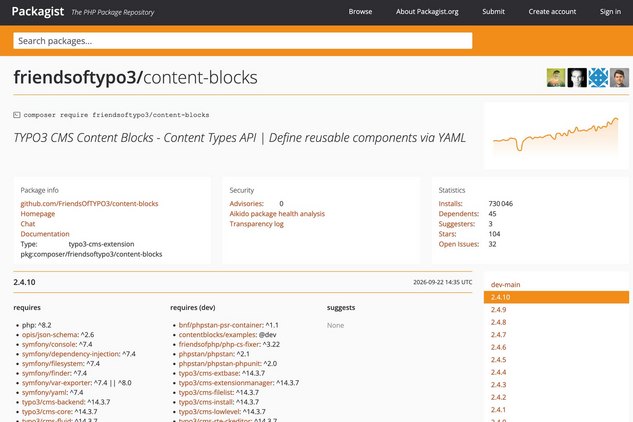Open the second maintainer black-and-white avatar
633x422 pixels.
(x=577, y=78)
